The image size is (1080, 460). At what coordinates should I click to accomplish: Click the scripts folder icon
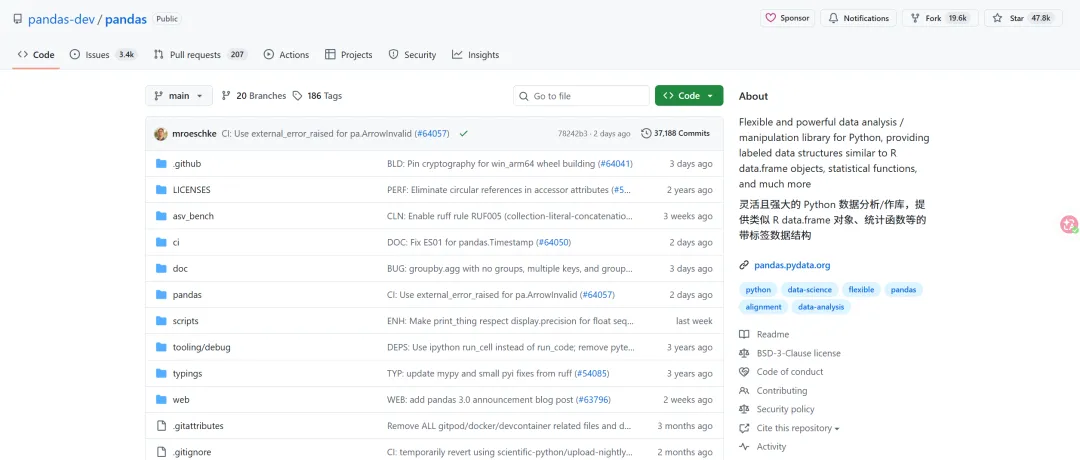pyautogui.click(x=161, y=321)
